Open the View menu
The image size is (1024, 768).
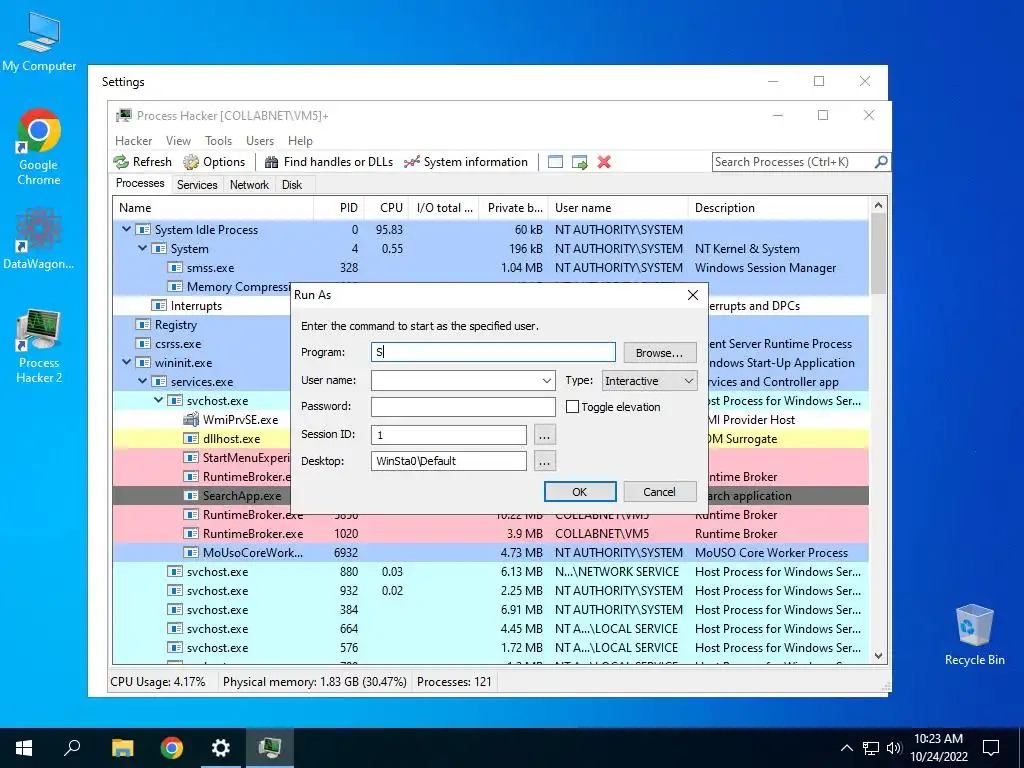pos(178,141)
